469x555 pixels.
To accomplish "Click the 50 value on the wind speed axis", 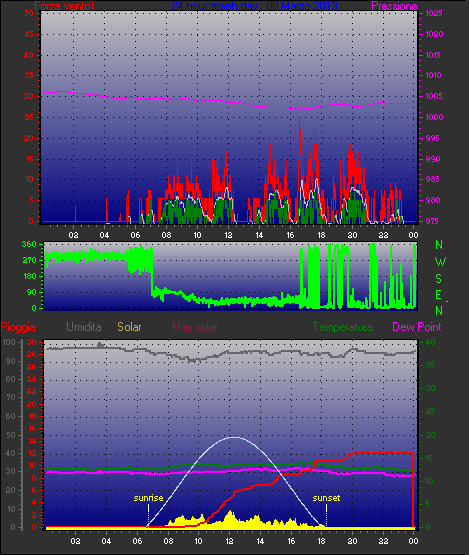I will pyautogui.click(x=29, y=13).
